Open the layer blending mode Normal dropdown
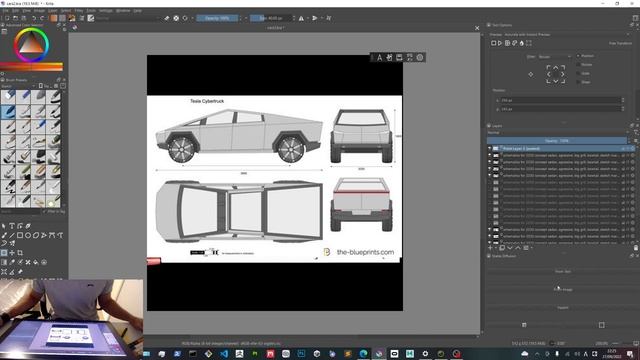Image resolution: width=640 pixels, height=360 pixels. (x=558, y=133)
